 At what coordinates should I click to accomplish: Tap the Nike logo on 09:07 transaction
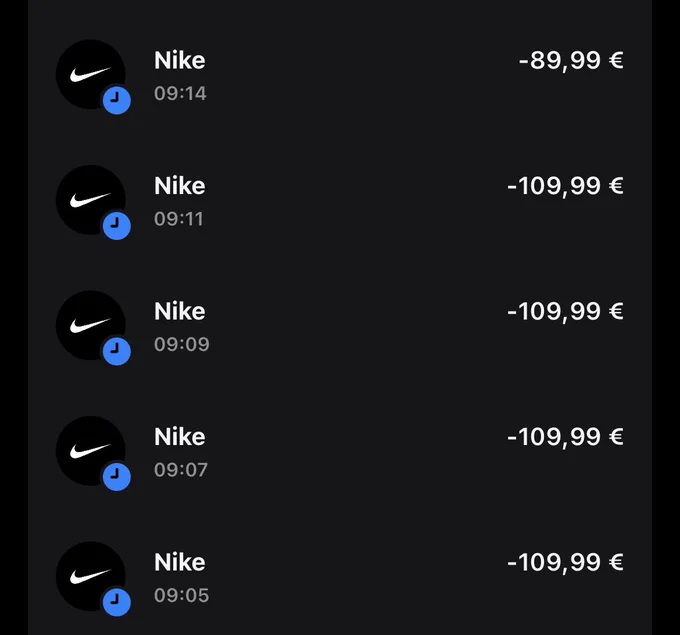click(91, 451)
